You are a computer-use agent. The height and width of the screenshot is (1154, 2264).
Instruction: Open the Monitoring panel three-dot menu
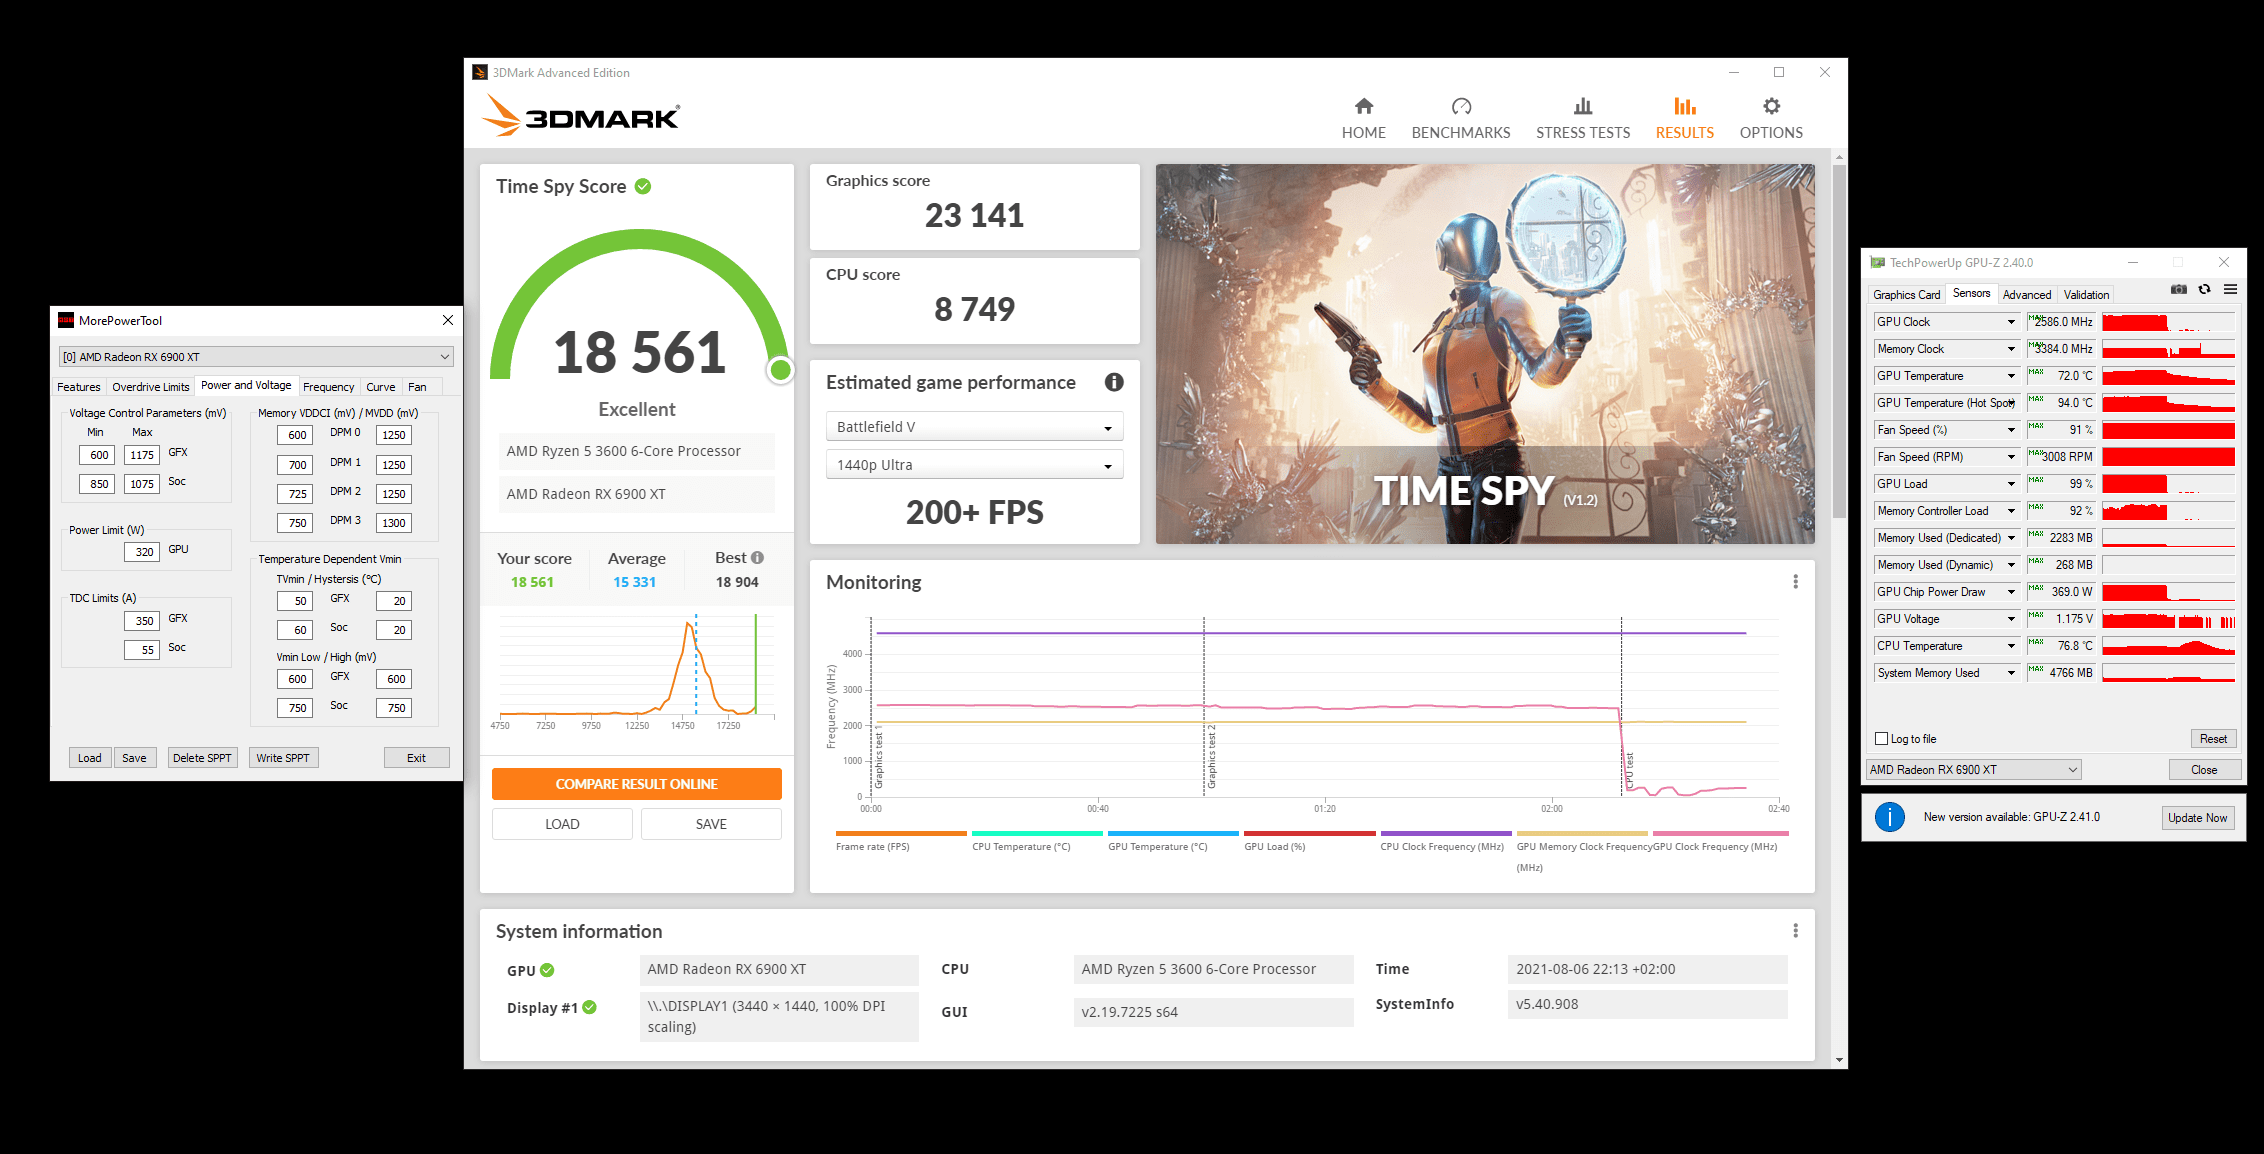coord(1795,582)
